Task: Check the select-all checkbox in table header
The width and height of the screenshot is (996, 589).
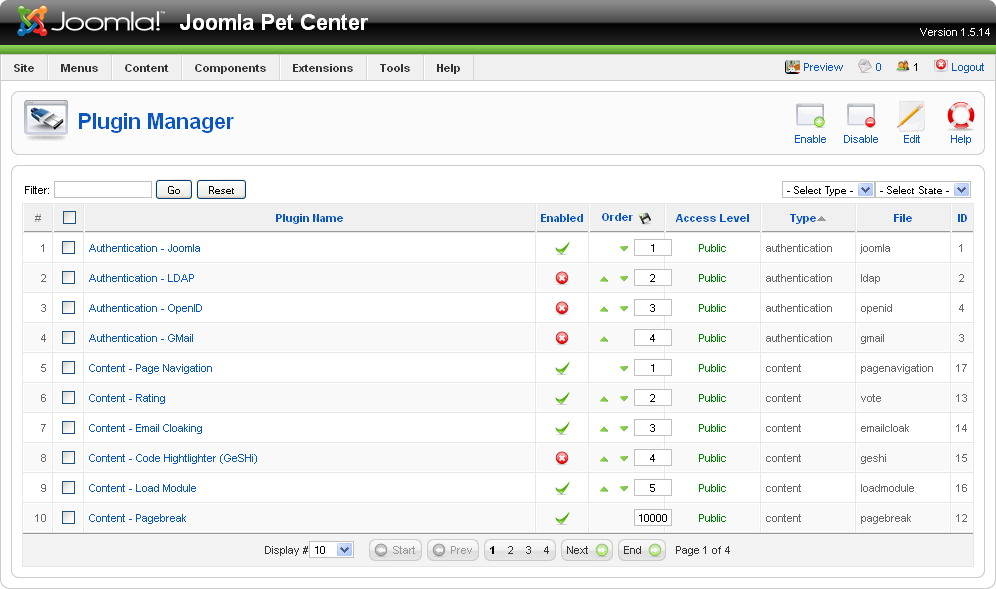Action: [x=69, y=218]
